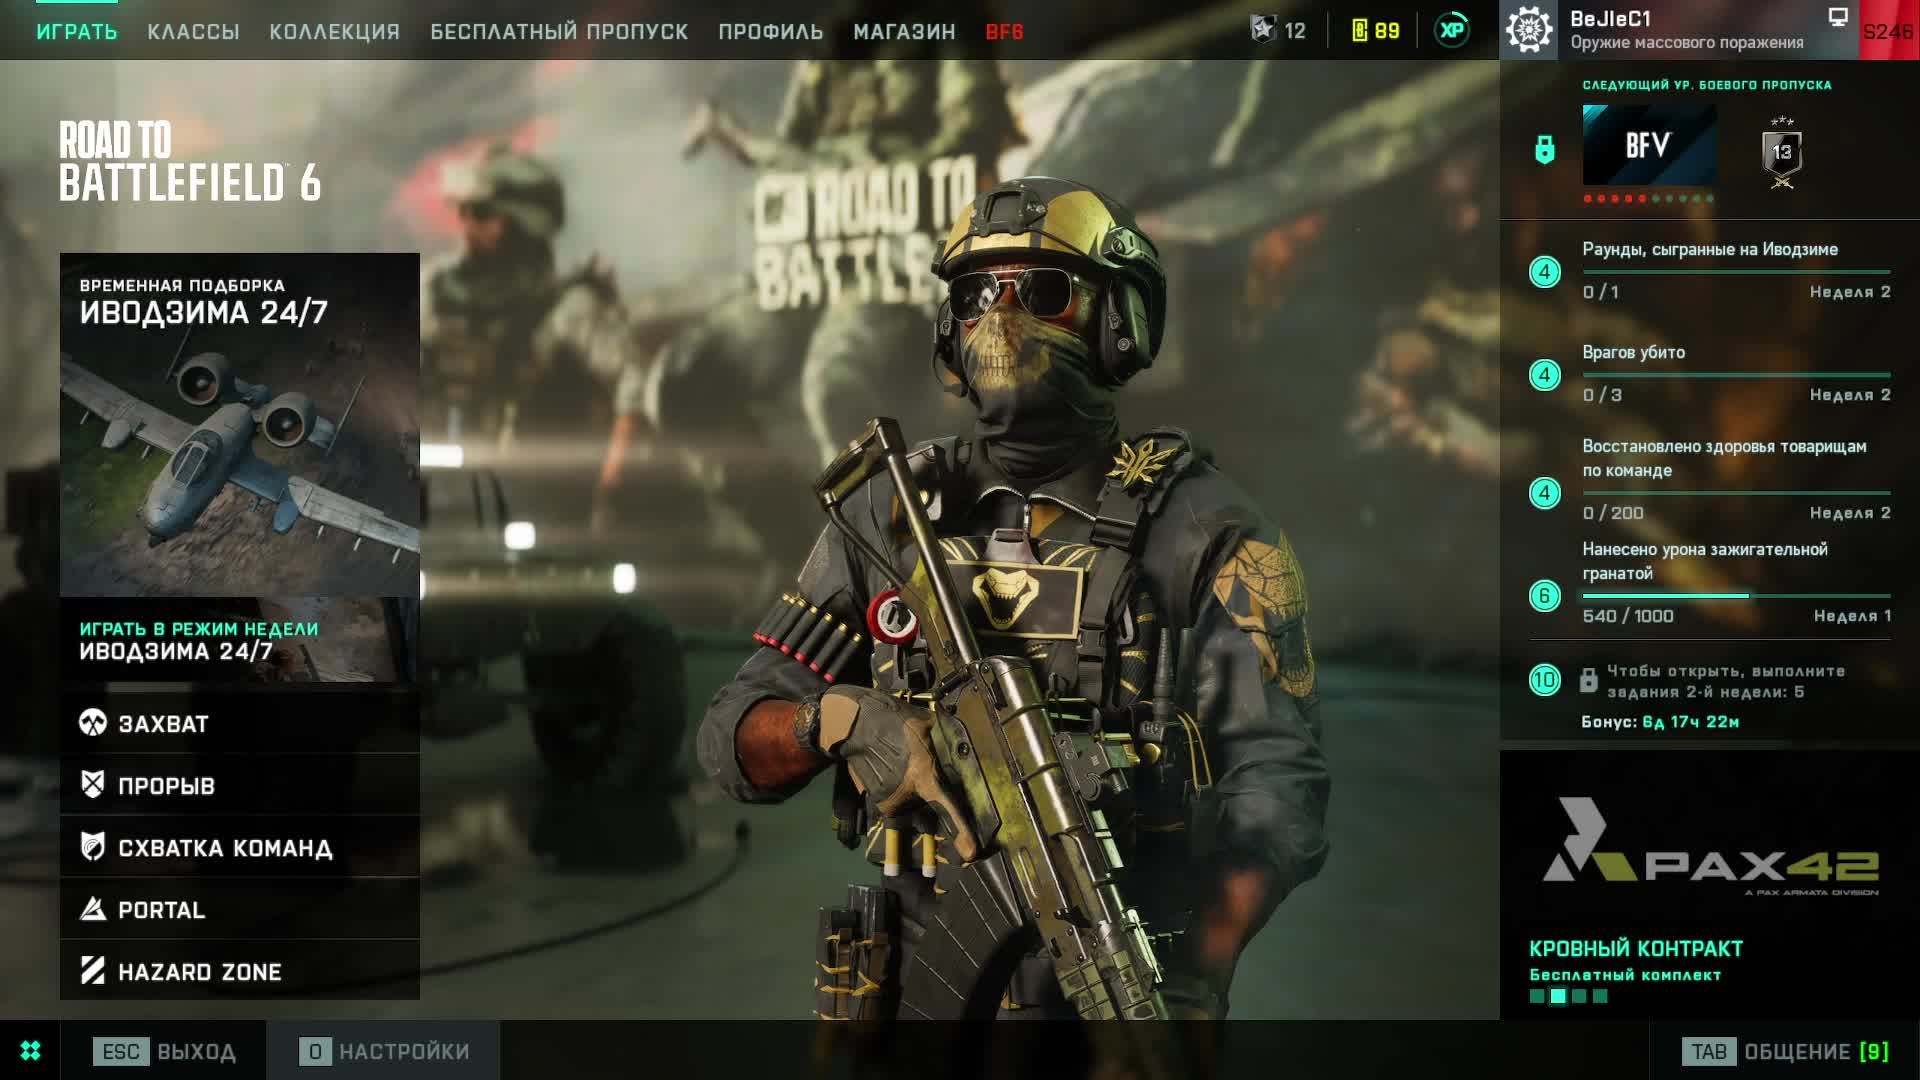Click the XP boost circle icon

click(x=1452, y=30)
